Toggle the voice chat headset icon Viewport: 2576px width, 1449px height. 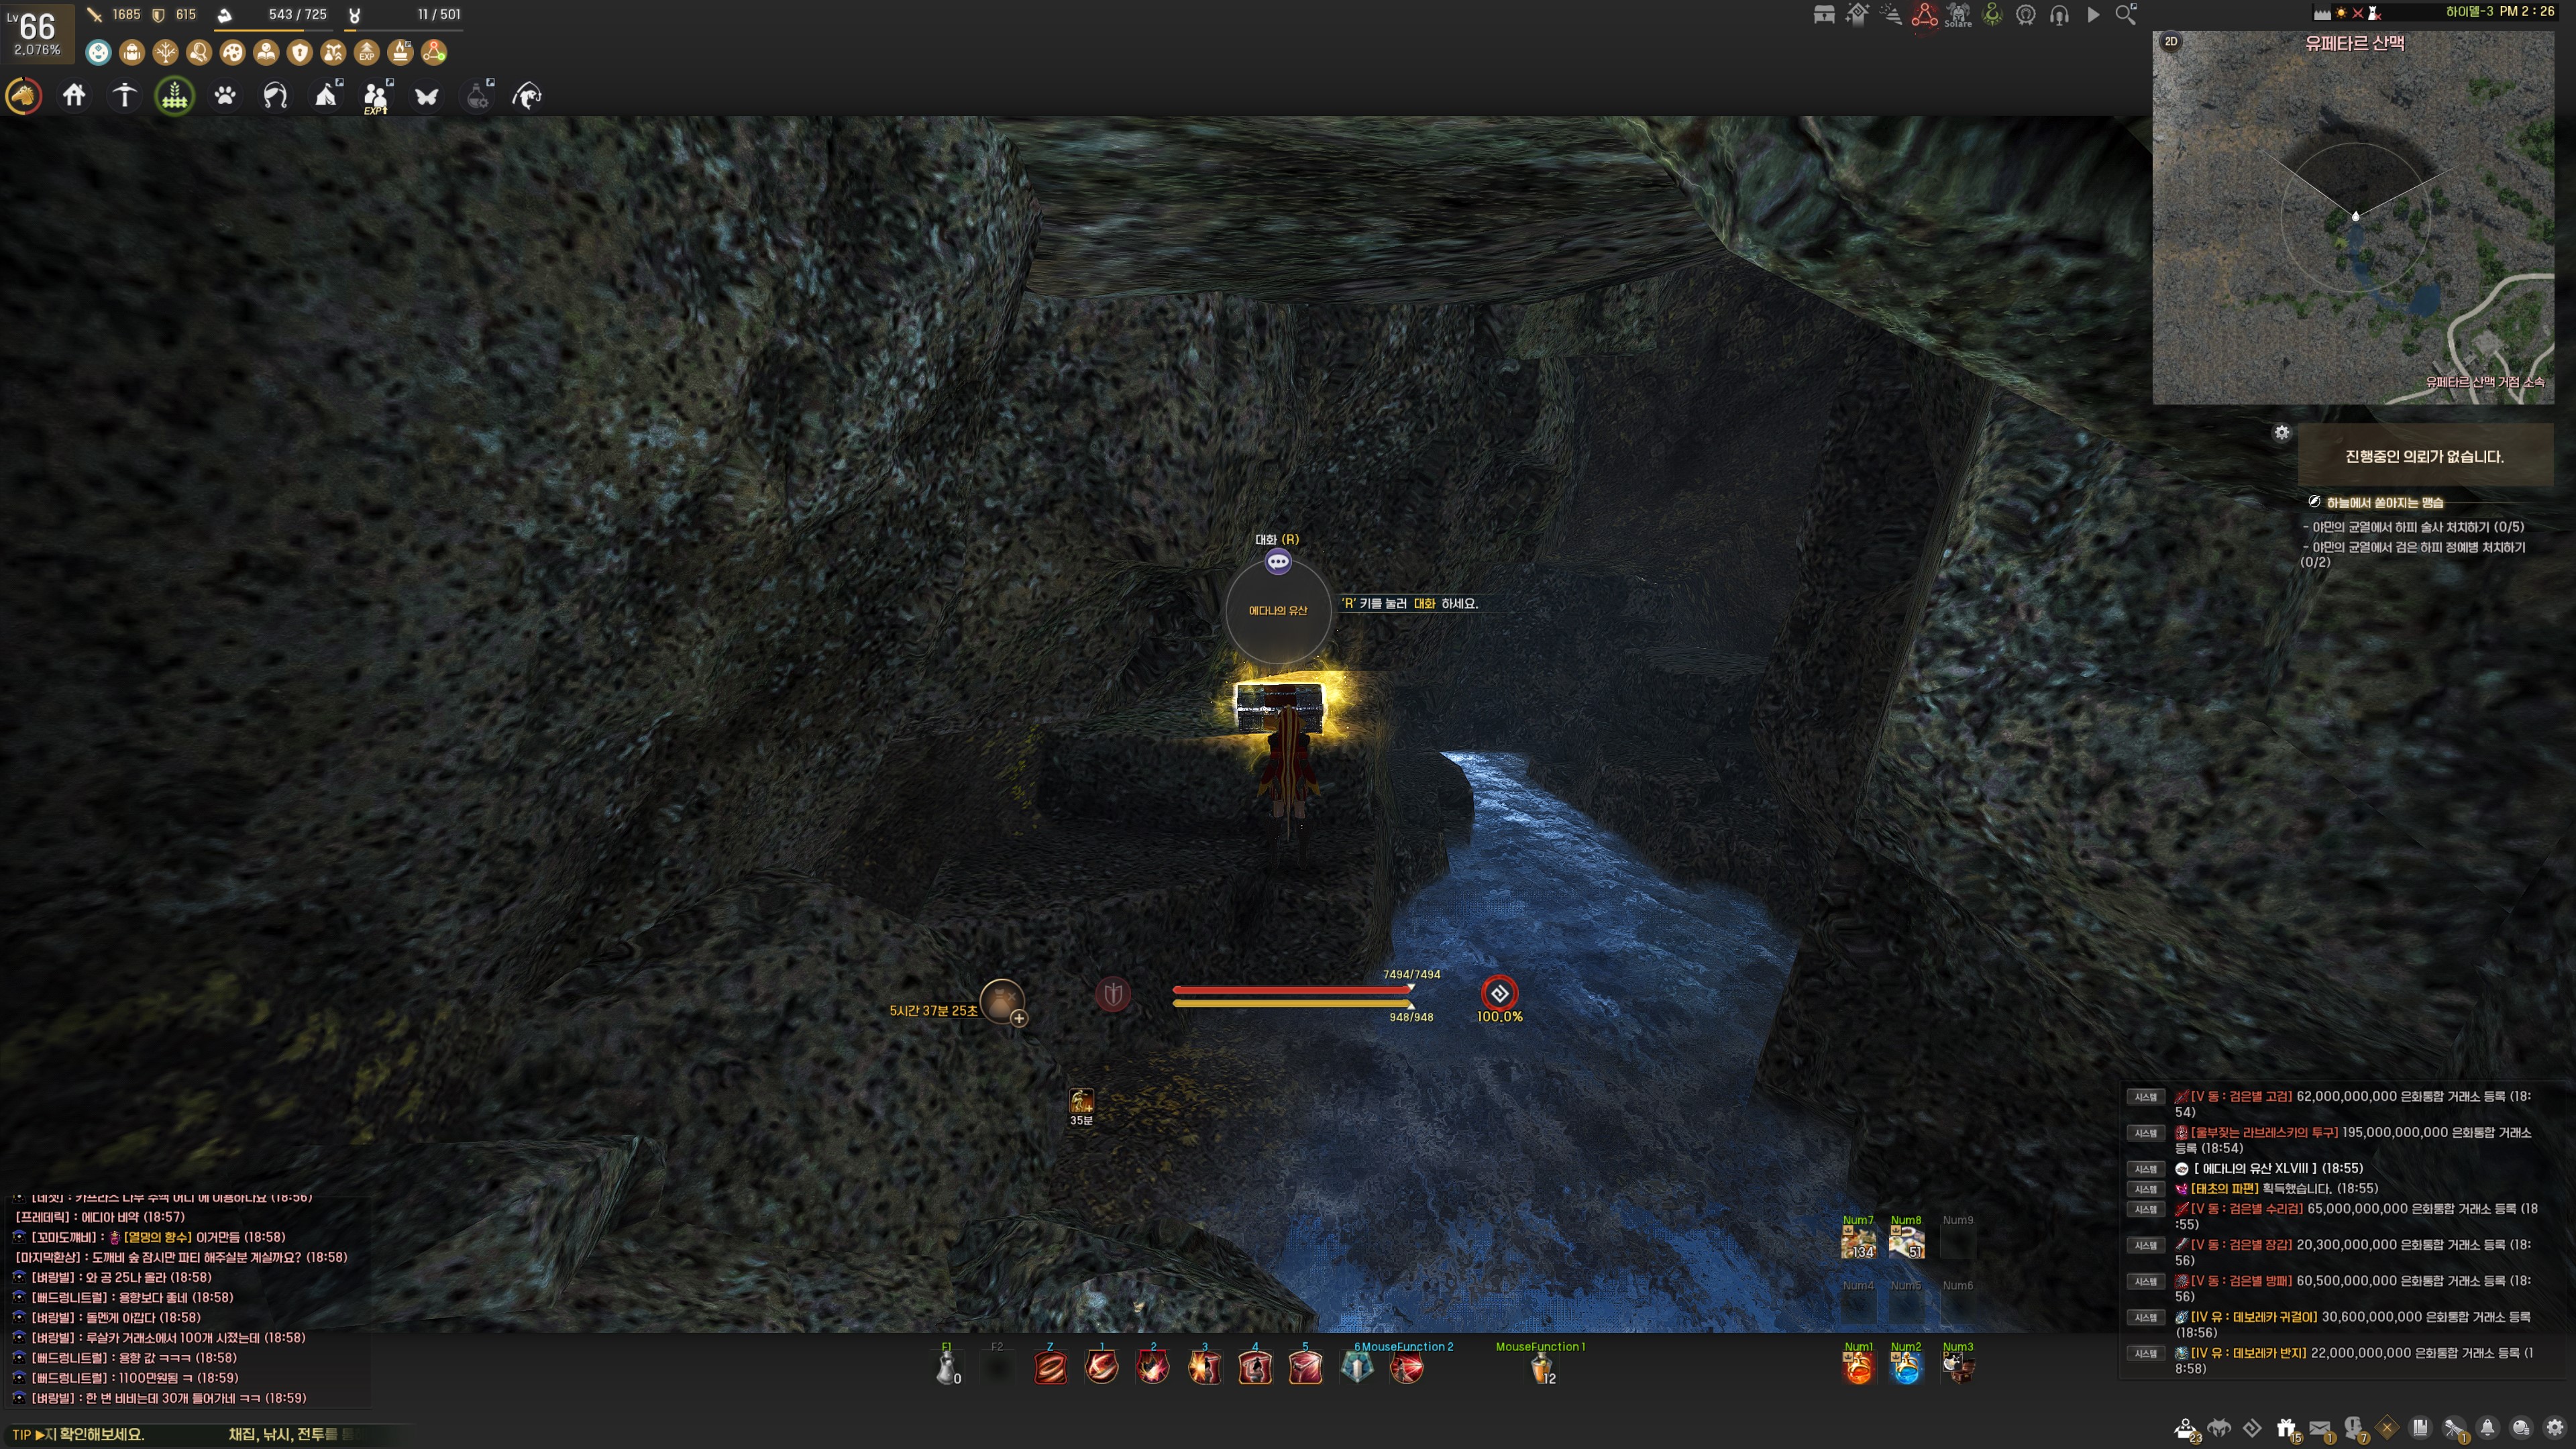tap(2059, 15)
